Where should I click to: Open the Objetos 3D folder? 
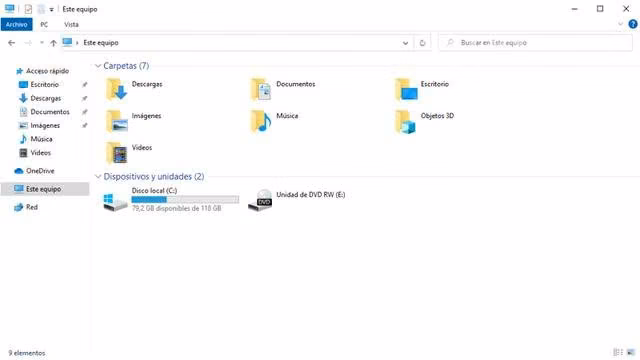(x=425, y=121)
